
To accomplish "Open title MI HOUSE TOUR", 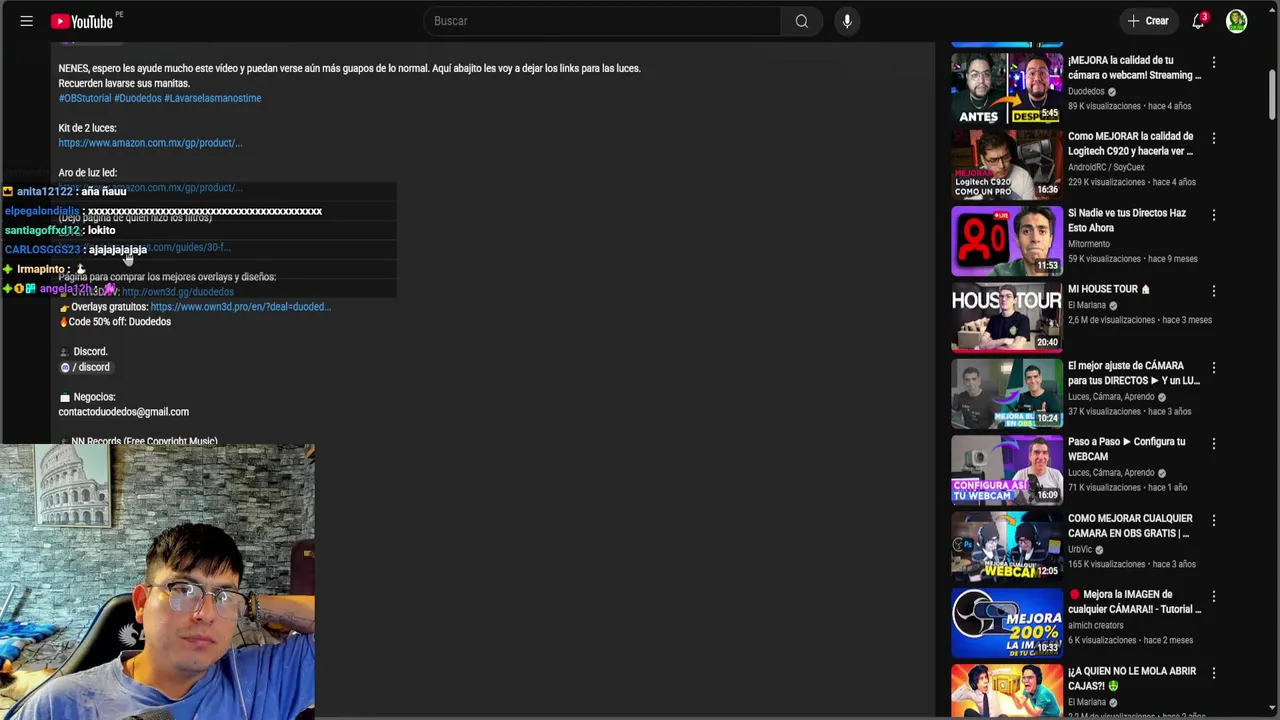I will [x=1109, y=289].
